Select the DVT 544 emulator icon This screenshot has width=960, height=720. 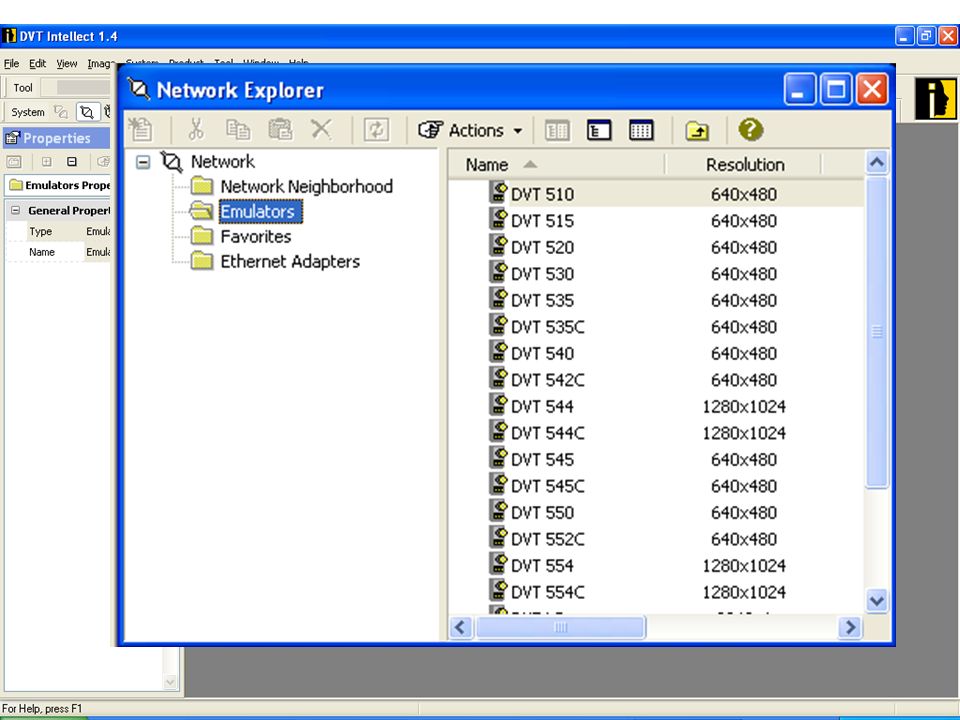coord(499,405)
